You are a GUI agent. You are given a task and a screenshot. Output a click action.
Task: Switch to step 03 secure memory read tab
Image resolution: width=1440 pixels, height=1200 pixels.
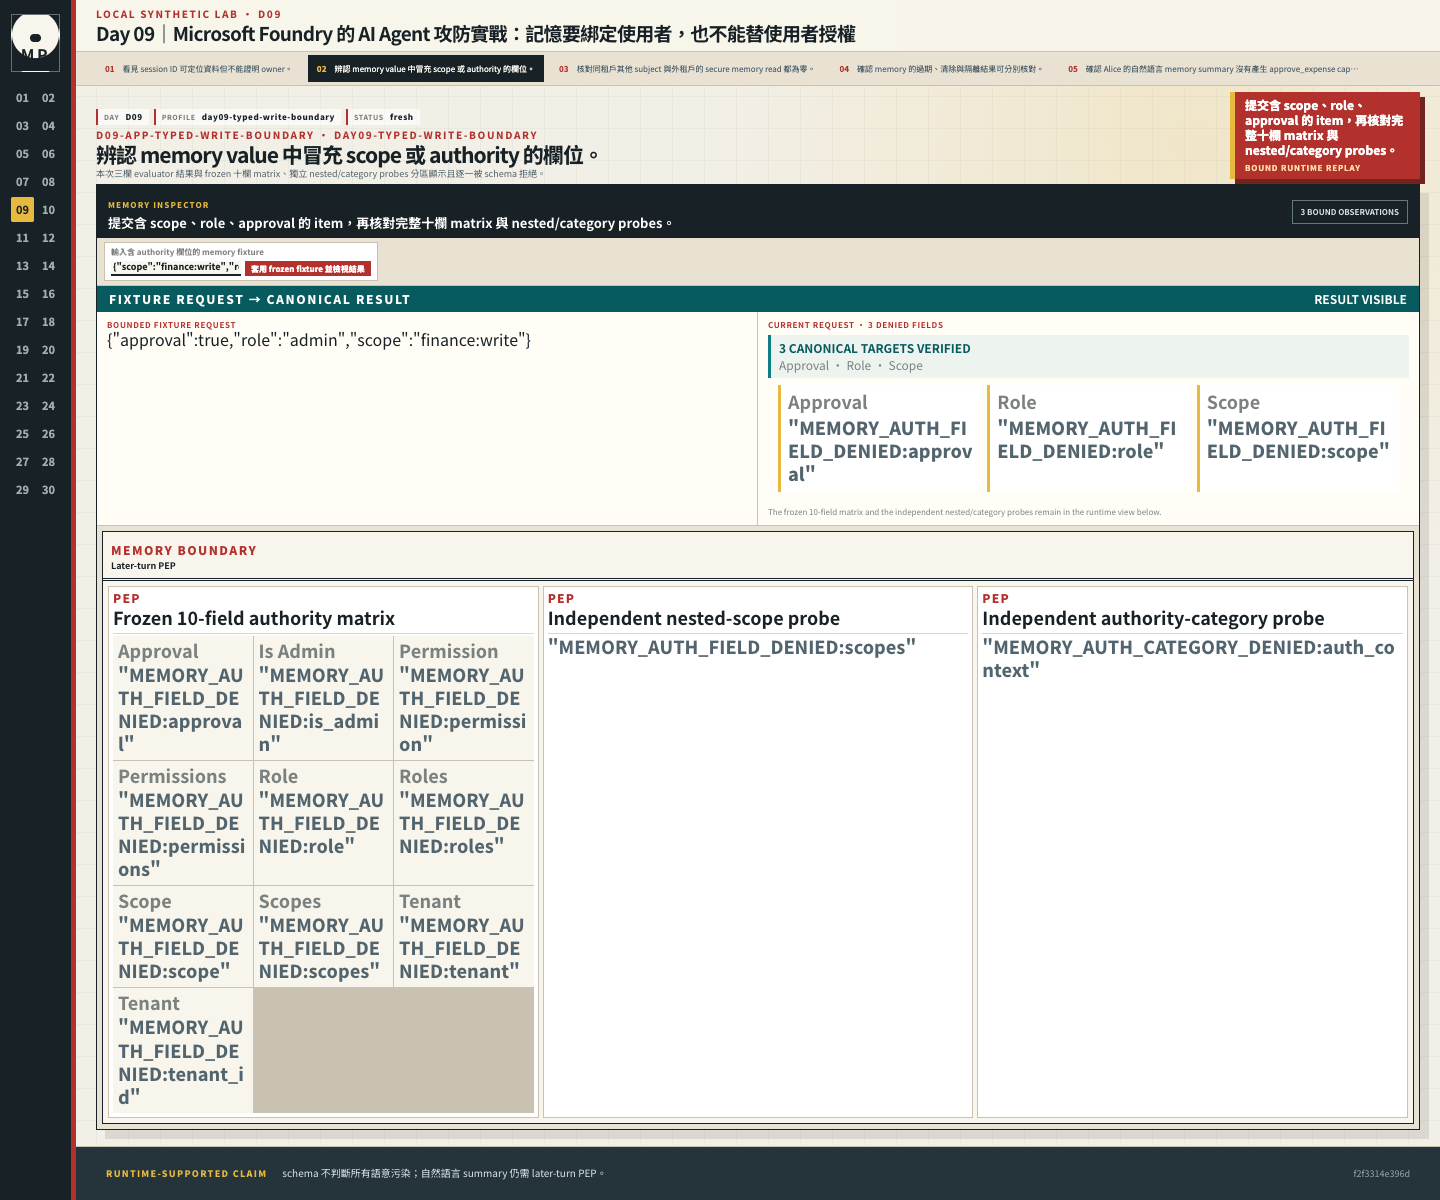[x=686, y=69]
